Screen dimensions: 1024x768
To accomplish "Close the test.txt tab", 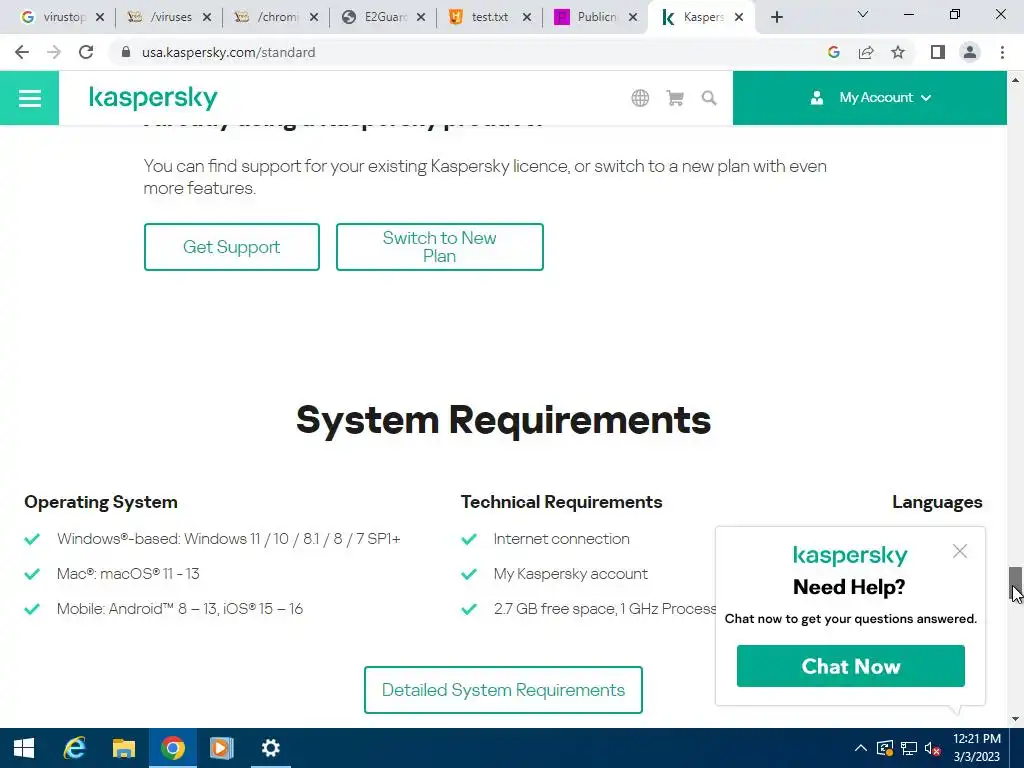I will (x=526, y=18).
